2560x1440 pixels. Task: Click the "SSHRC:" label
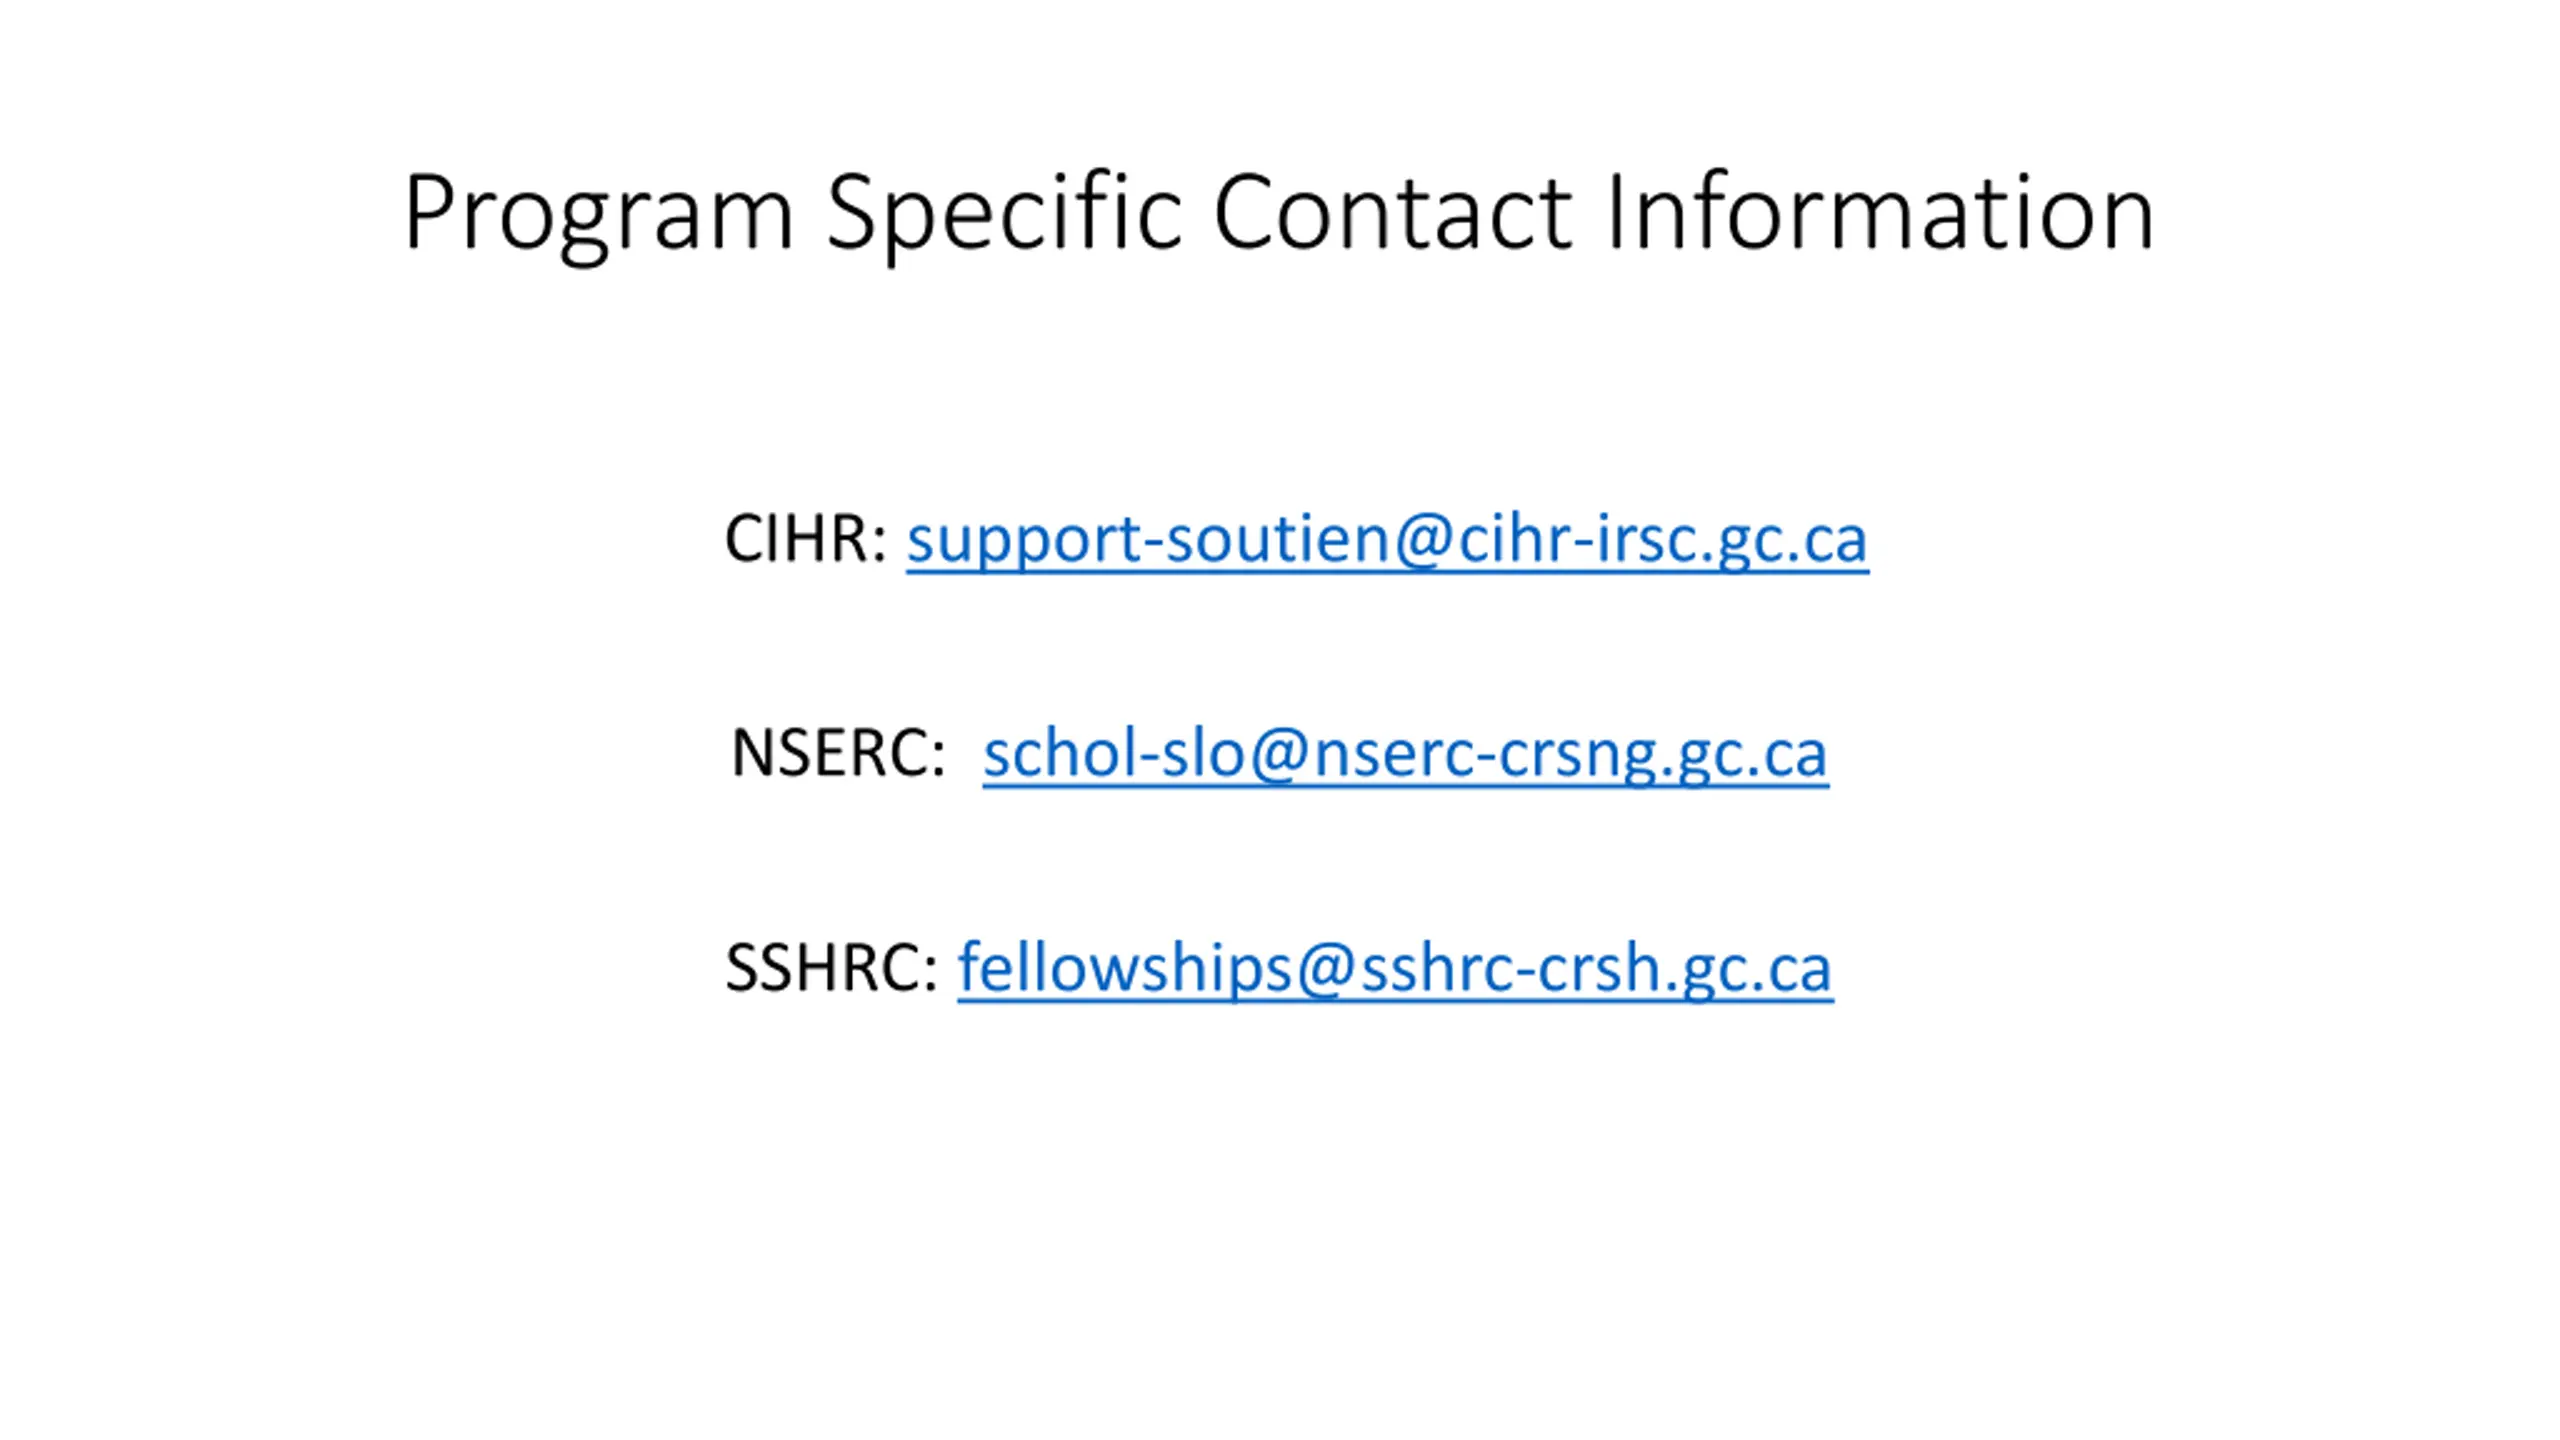(831, 968)
